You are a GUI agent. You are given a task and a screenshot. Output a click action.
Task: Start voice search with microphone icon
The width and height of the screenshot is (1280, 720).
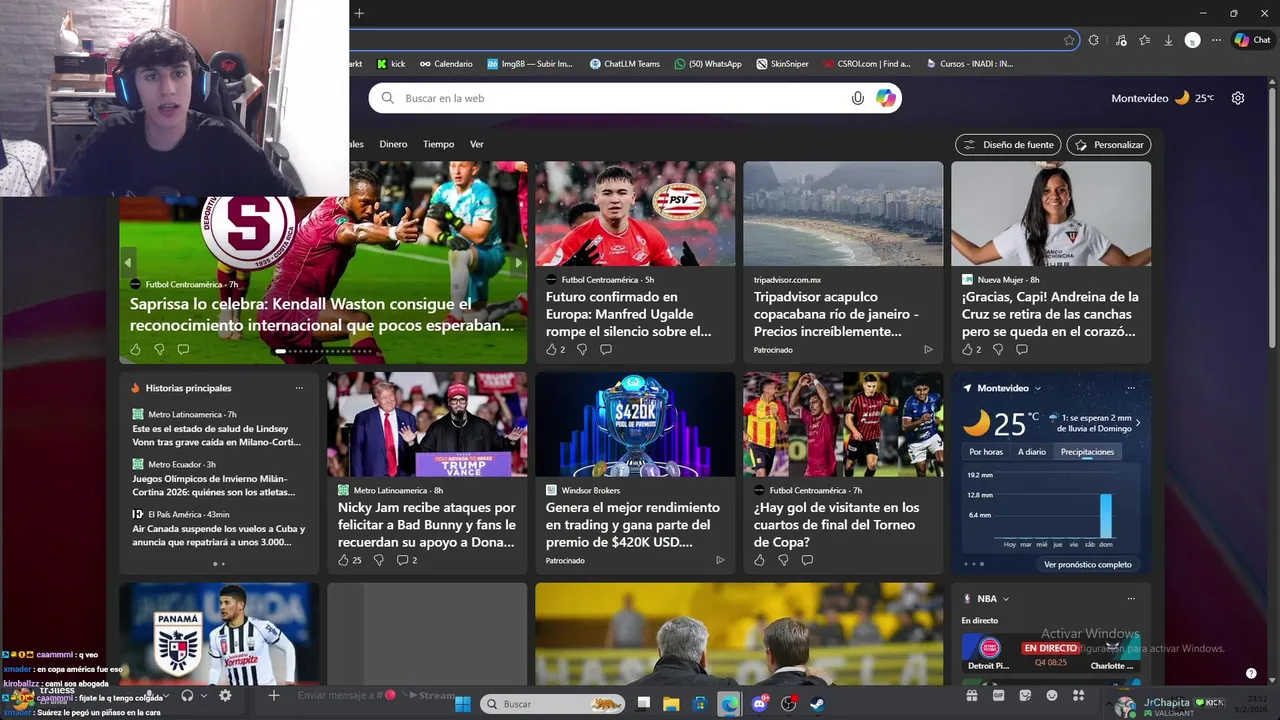[857, 98]
